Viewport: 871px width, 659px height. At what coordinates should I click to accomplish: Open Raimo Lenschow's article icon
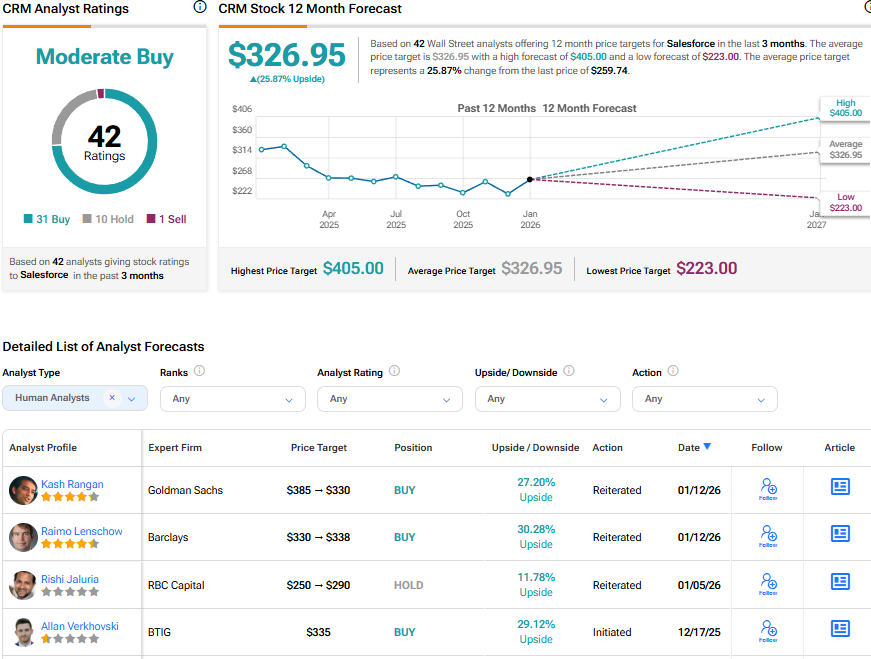(x=840, y=534)
